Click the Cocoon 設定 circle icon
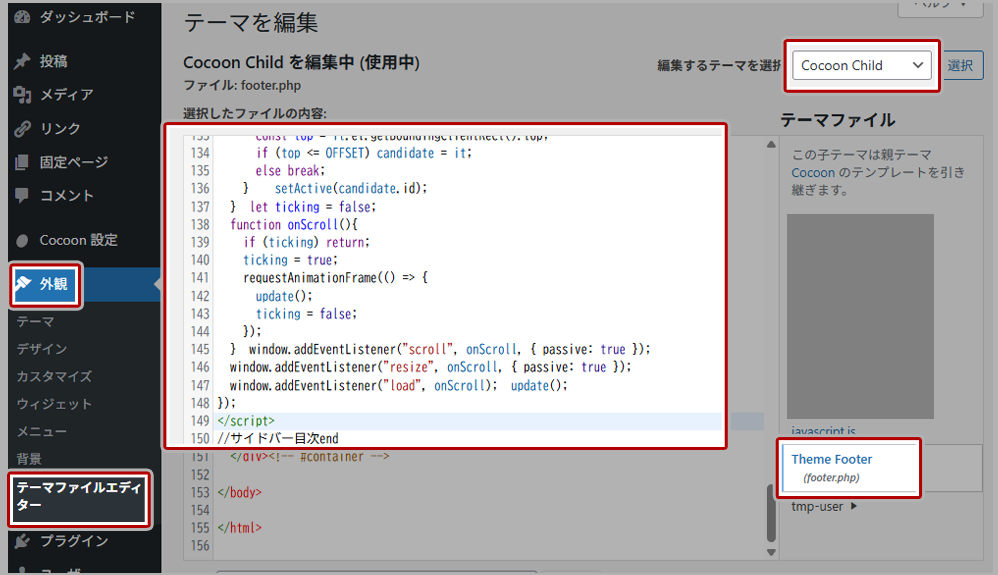Image resolution: width=998 pixels, height=575 pixels. point(22,240)
